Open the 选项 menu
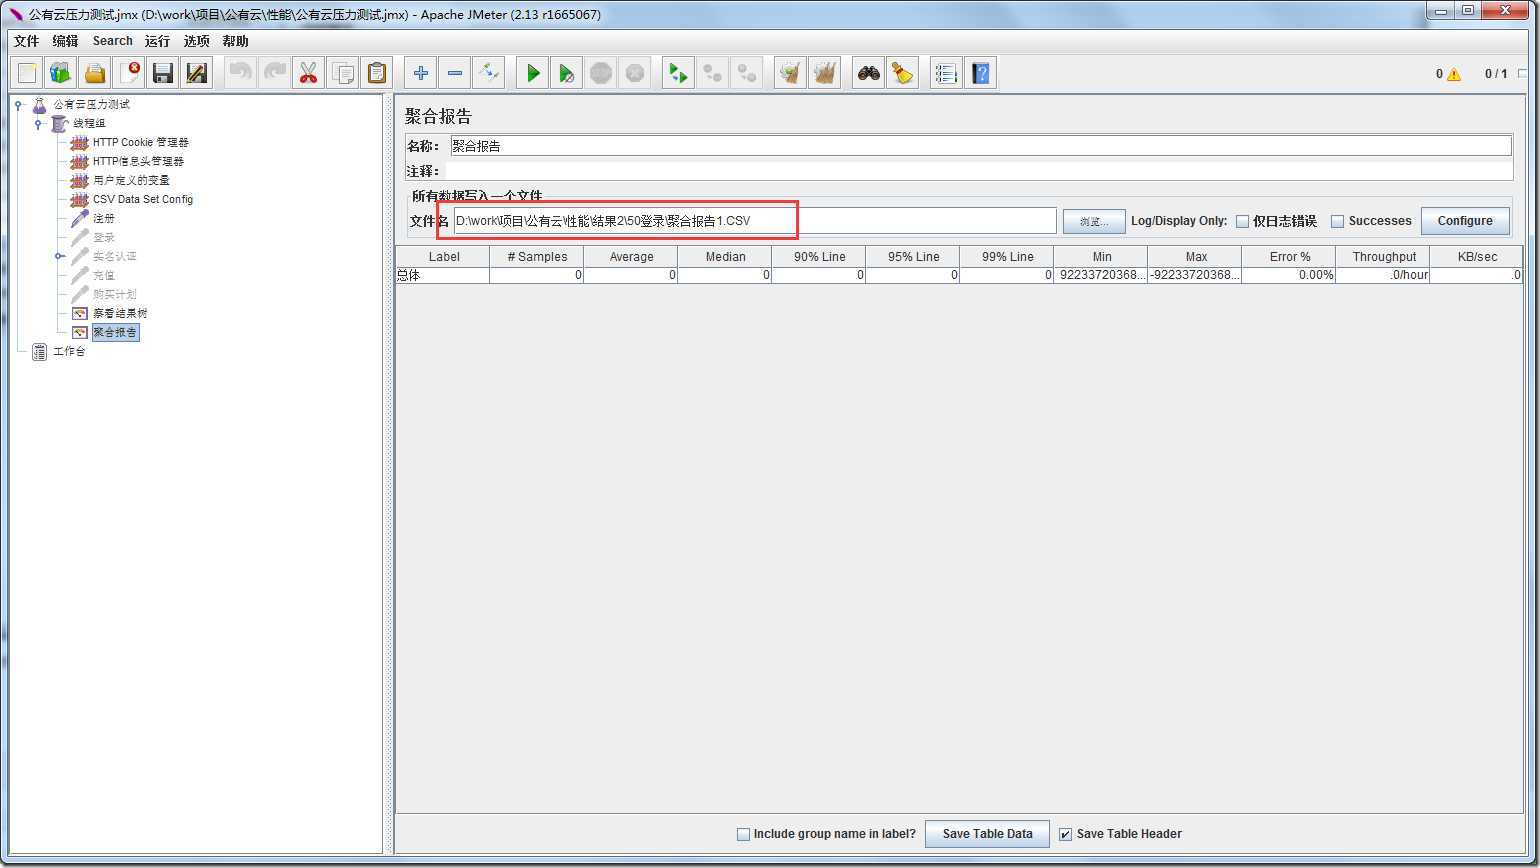The width and height of the screenshot is (1540, 868). coord(197,41)
